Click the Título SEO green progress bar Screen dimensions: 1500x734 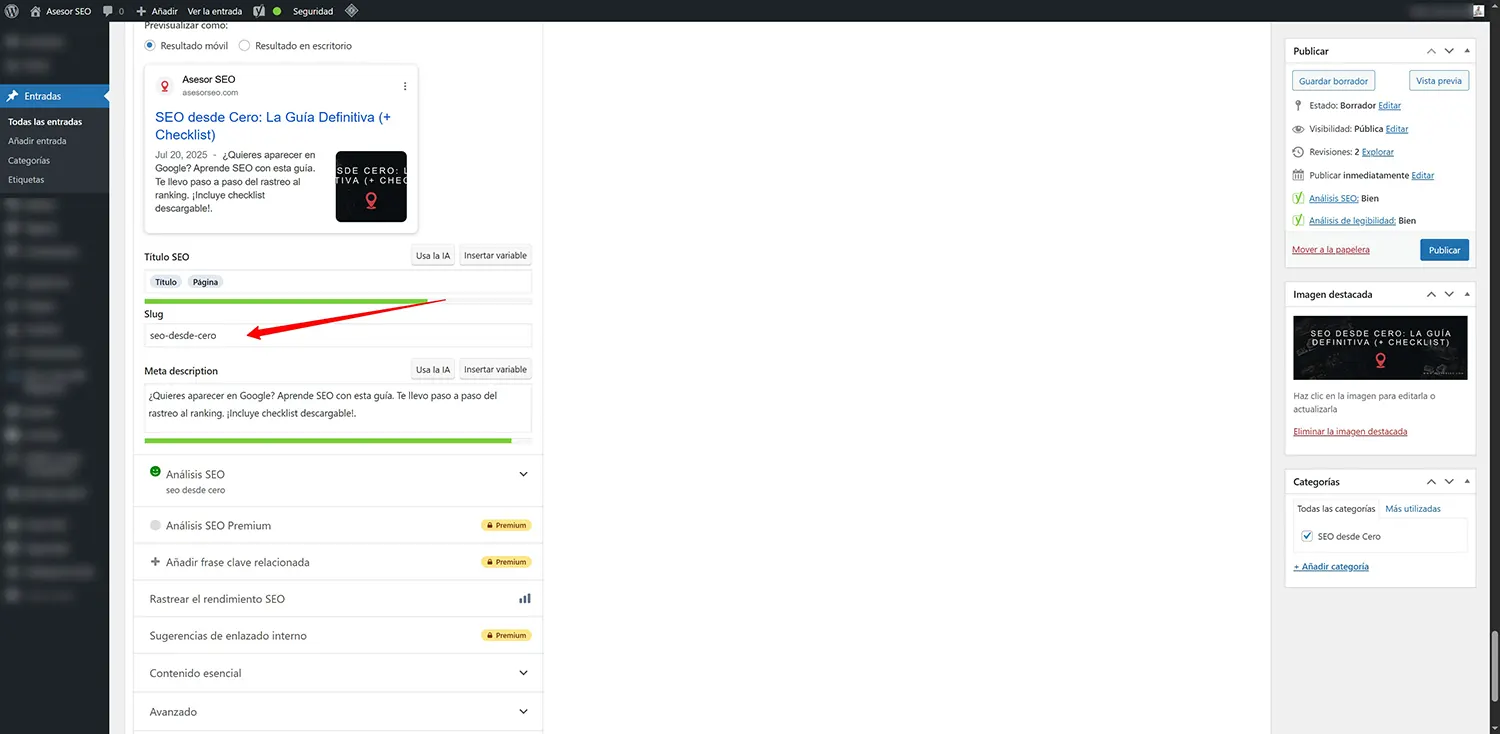(x=286, y=301)
